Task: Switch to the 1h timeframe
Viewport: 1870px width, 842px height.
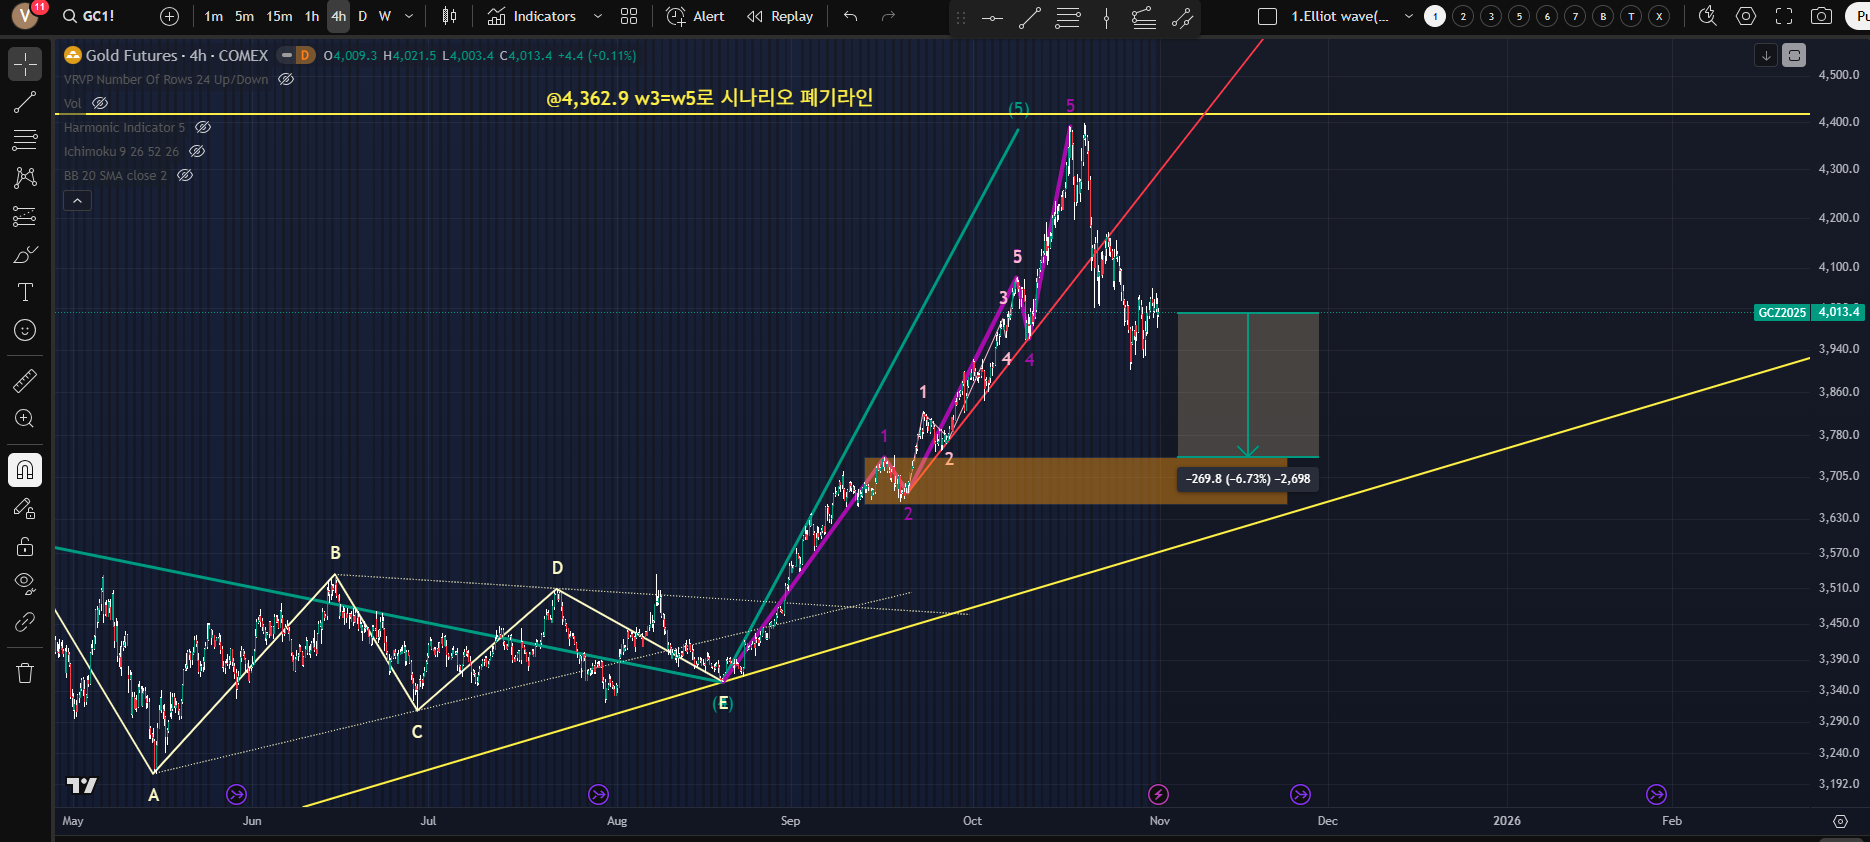Action: pos(312,16)
